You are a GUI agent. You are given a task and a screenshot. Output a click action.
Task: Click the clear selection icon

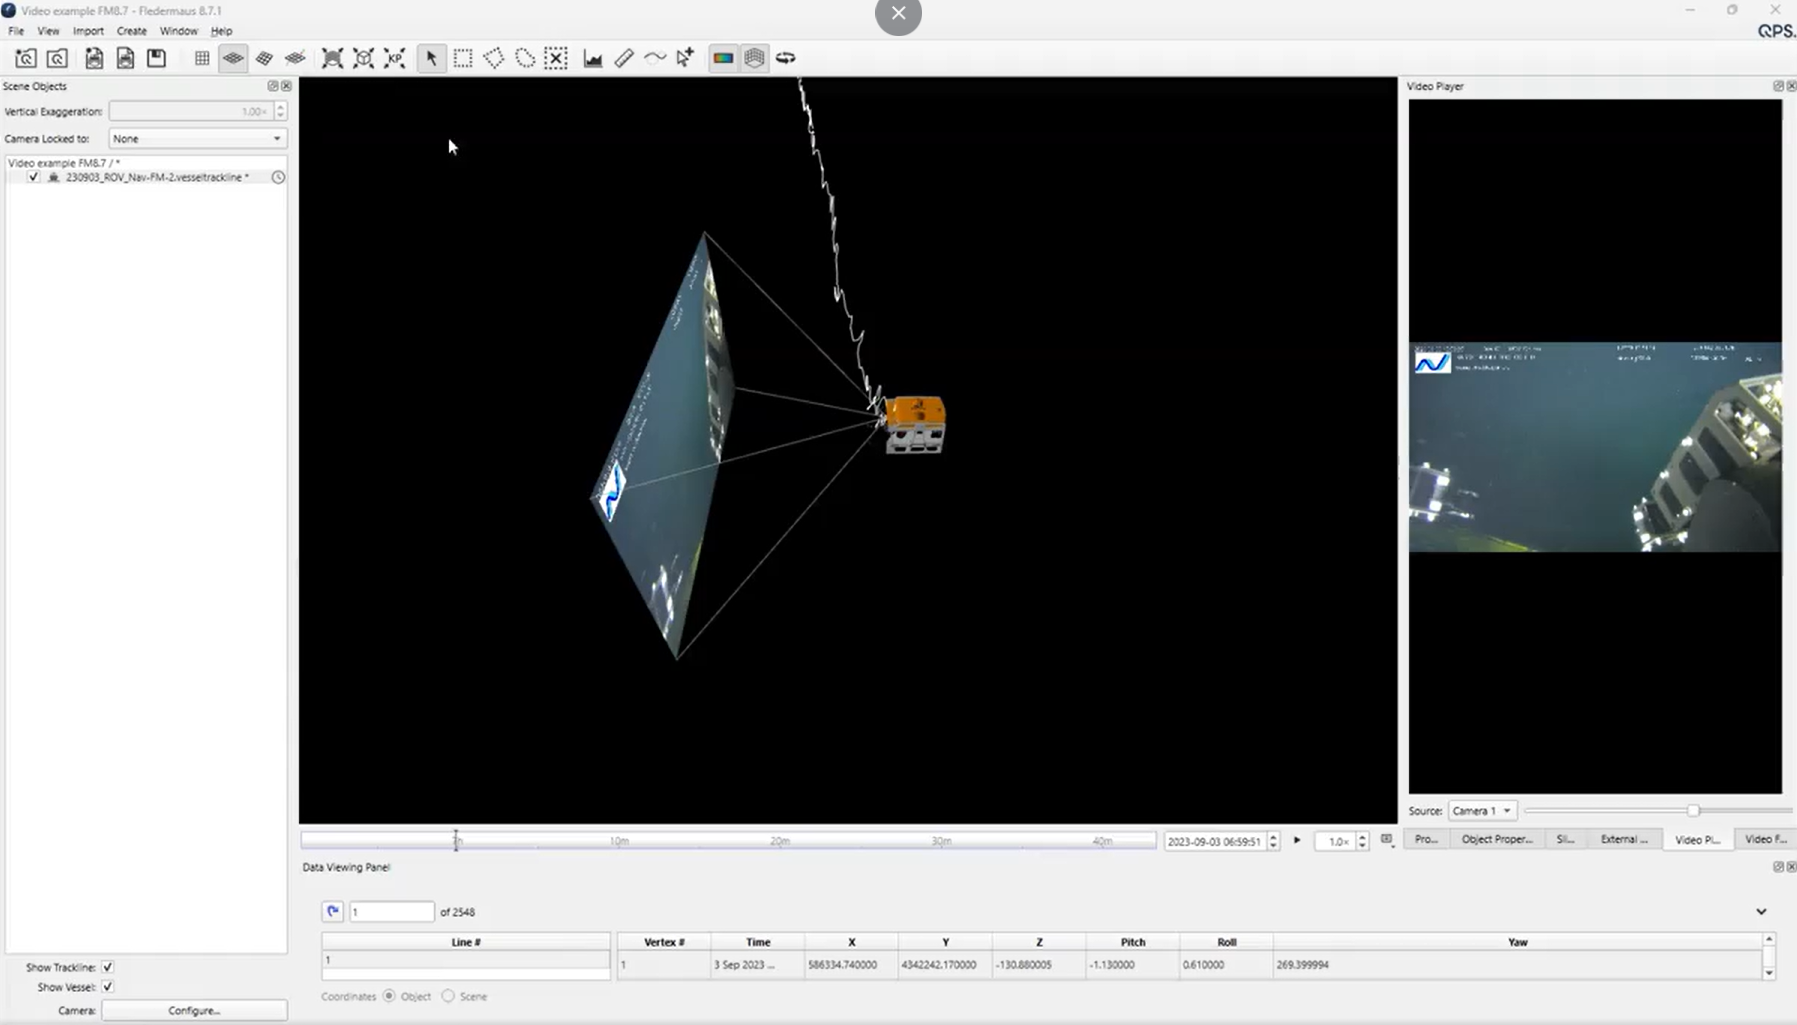click(556, 58)
